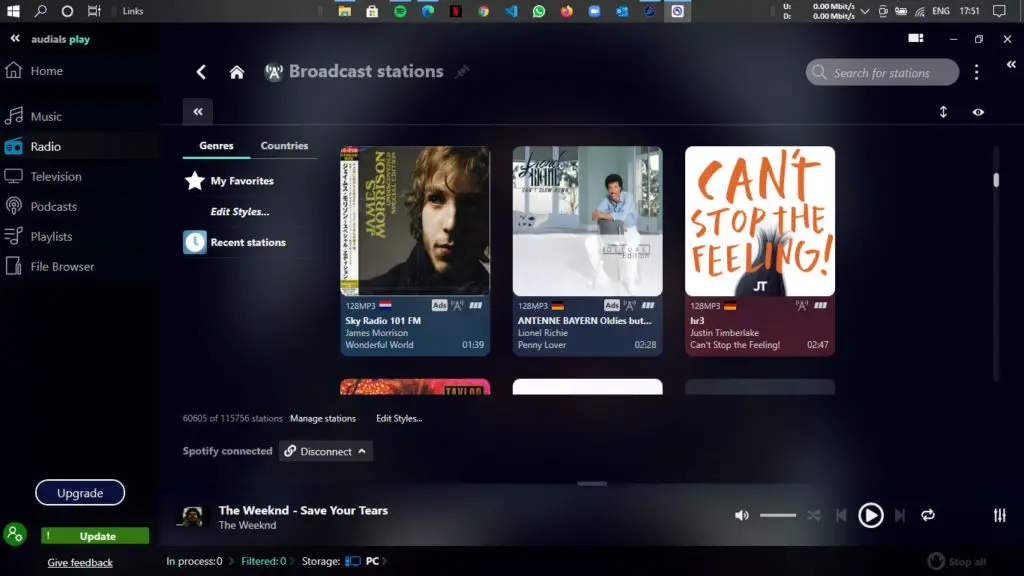Click the Weeknd album art thumbnail
This screenshot has height=576, width=1024.
(192, 517)
